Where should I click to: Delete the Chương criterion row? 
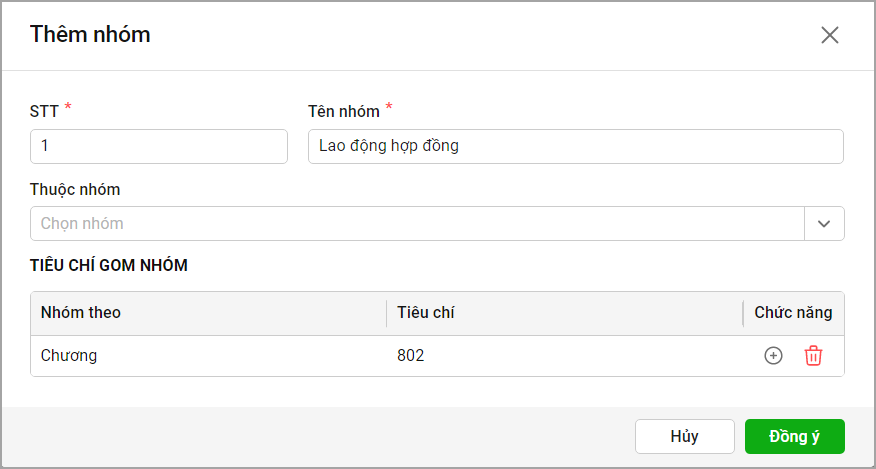[x=813, y=356]
